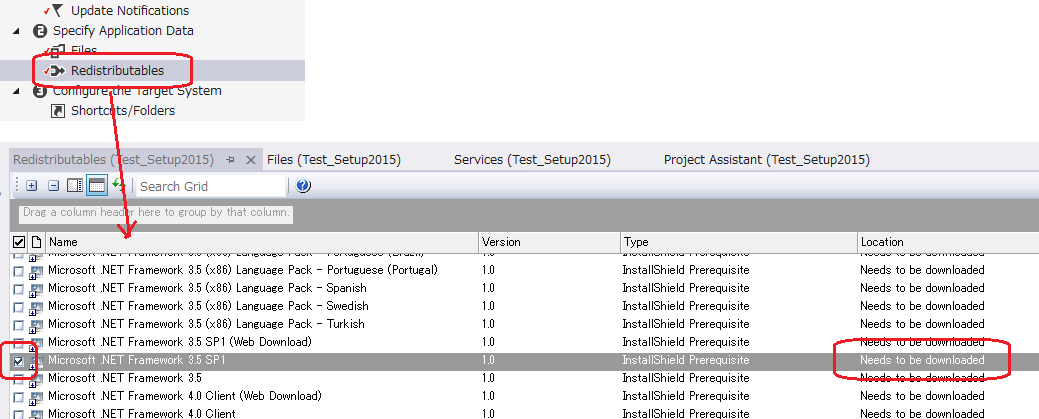Select row Microsoft .NET Framework 3.5 SP1
The height and width of the screenshot is (419, 1039).
point(524,361)
